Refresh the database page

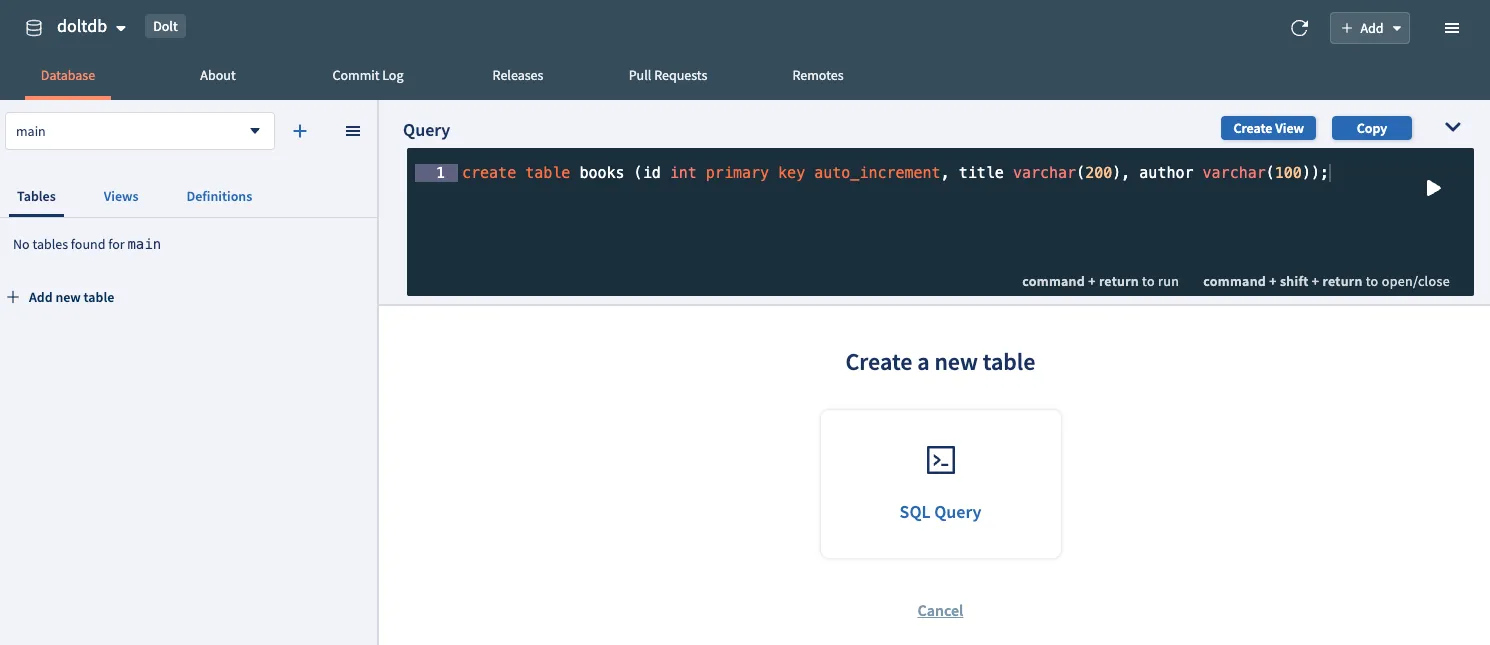1299,28
